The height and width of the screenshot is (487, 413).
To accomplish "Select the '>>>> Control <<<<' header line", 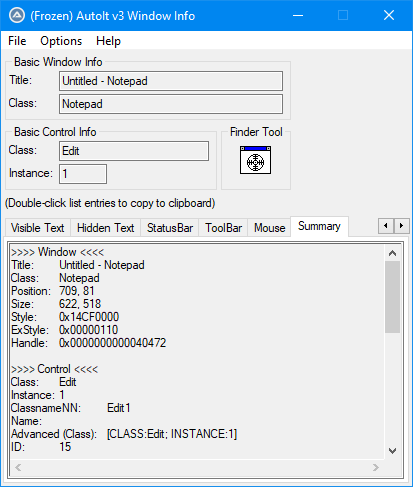I will pyautogui.click(x=54, y=369).
